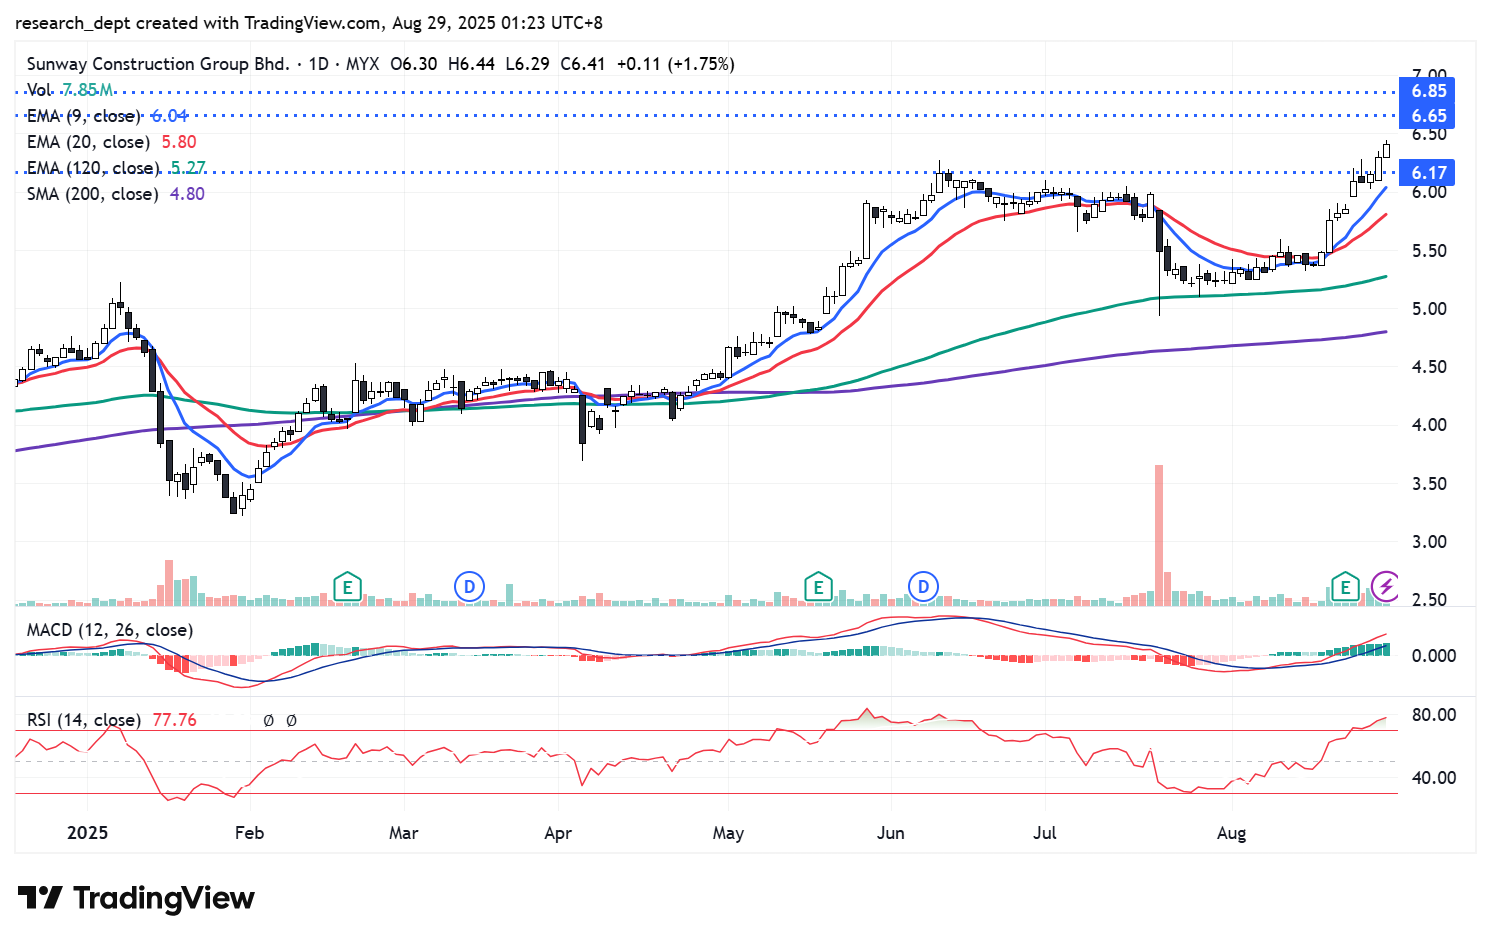Click the +0.11 (+1.75%) change value
The height and width of the screenshot is (943, 1491).
(x=675, y=64)
